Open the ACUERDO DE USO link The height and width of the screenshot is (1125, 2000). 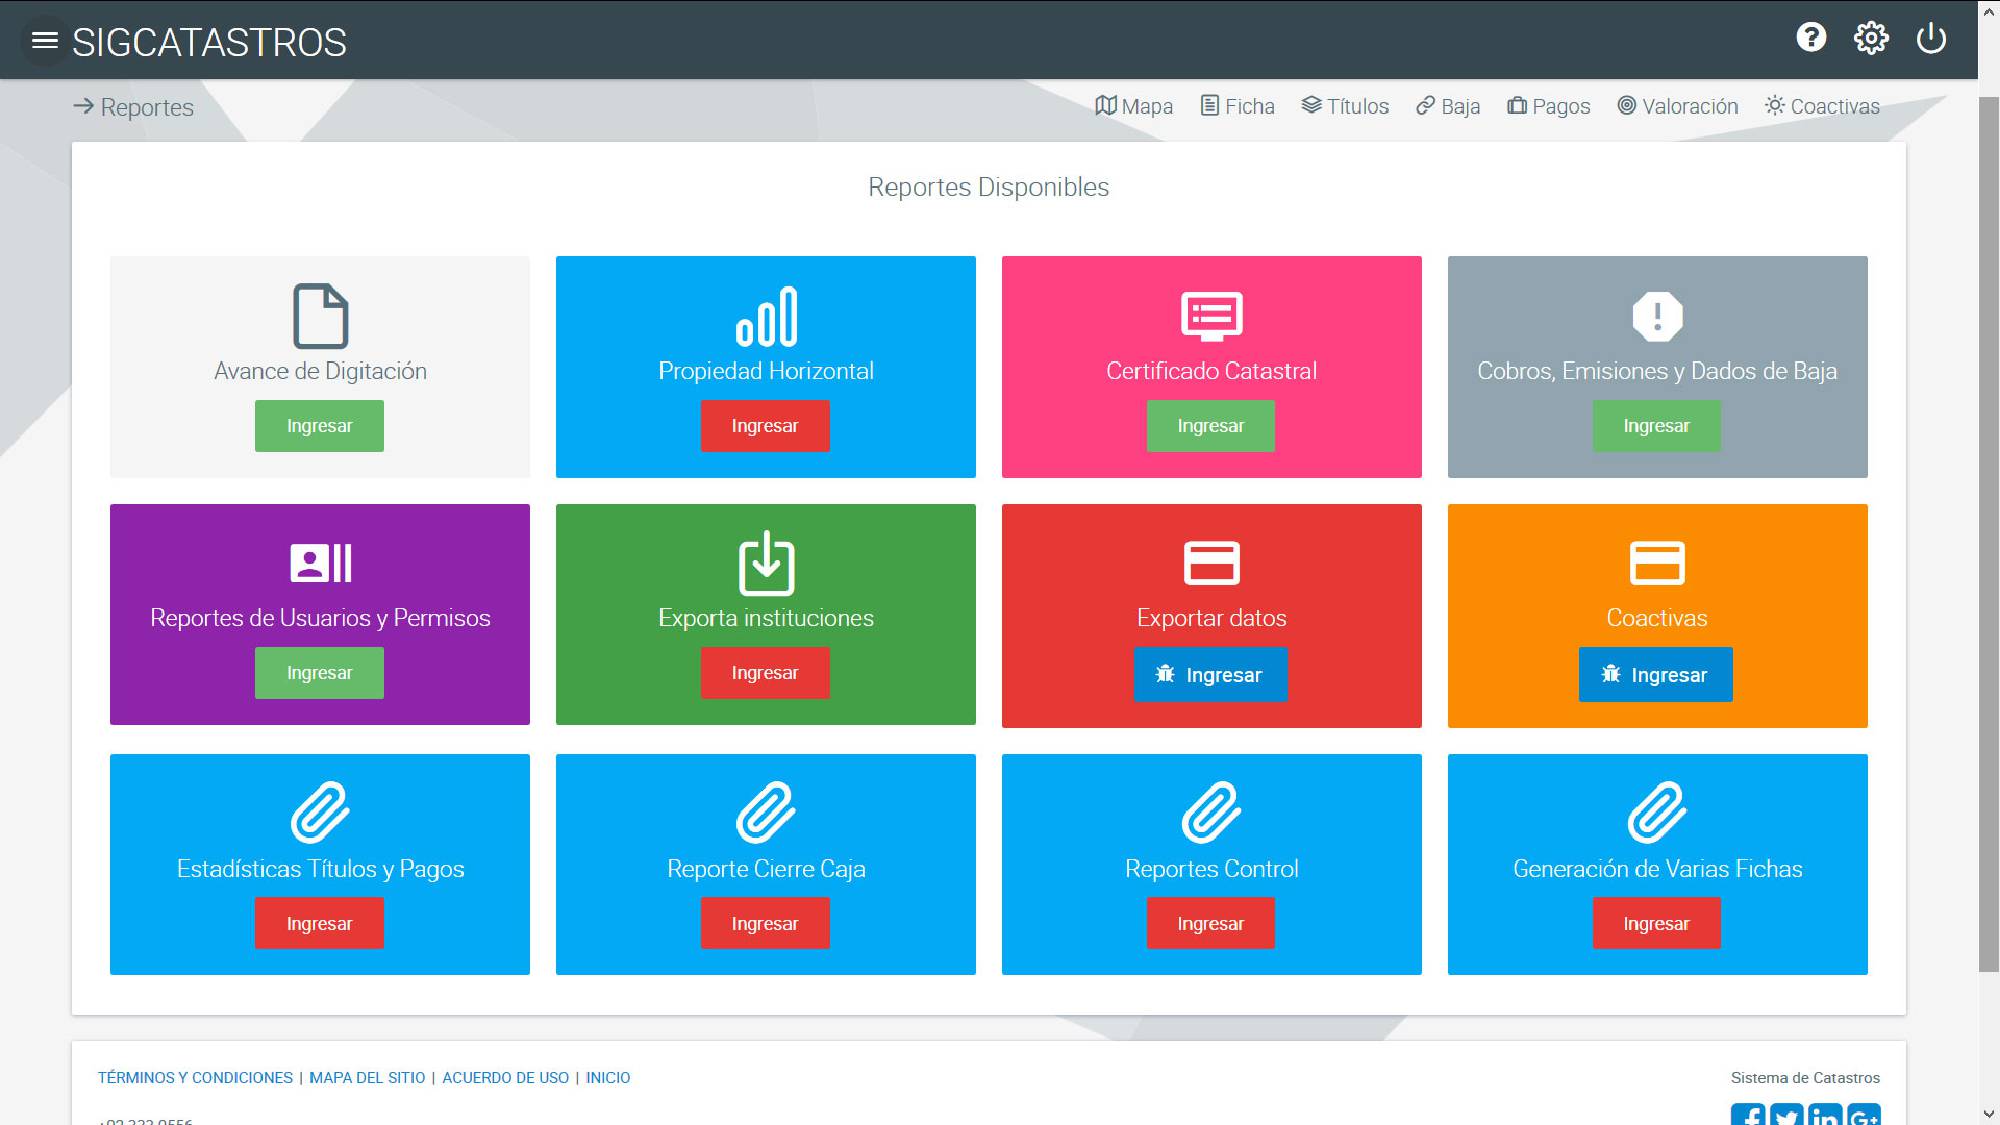coord(506,1078)
